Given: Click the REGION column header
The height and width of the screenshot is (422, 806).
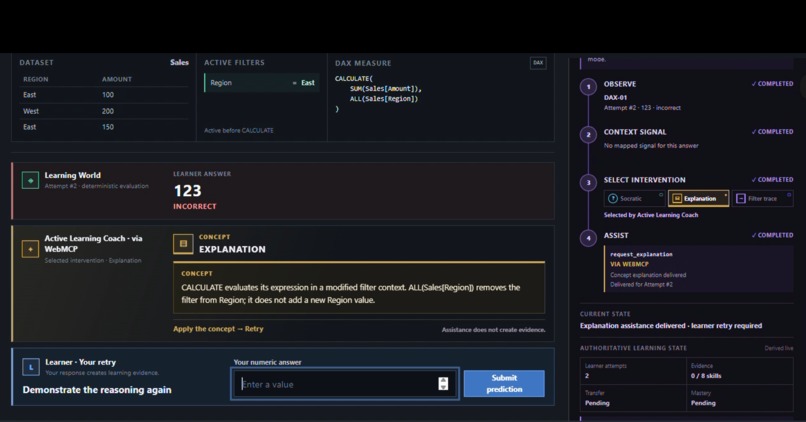Looking at the screenshot, I should [x=35, y=79].
